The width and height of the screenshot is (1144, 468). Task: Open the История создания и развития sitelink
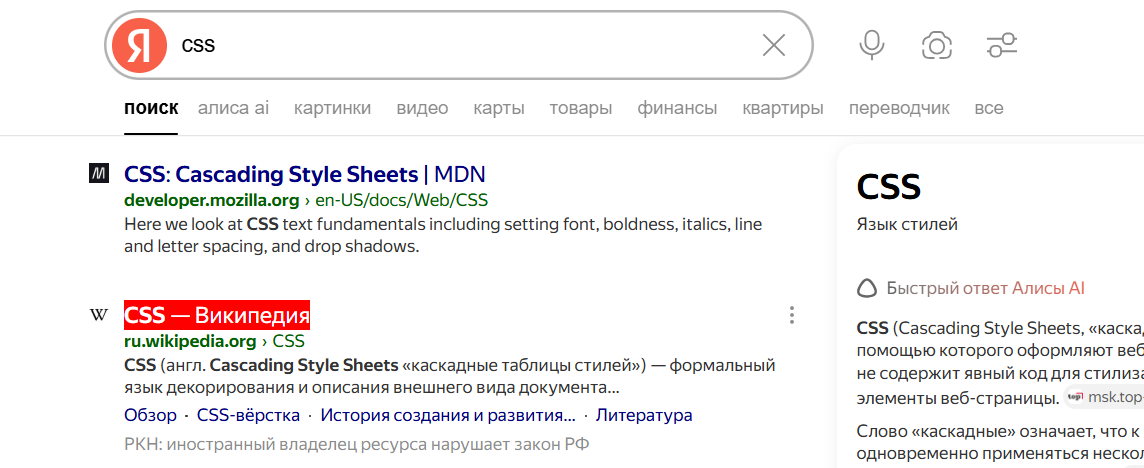point(448,415)
